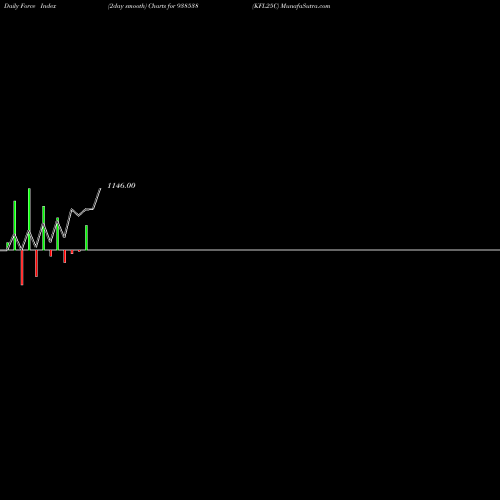The image size is (500, 500).
Task: Click the 1146.00 value label
Action: (x=121, y=186)
